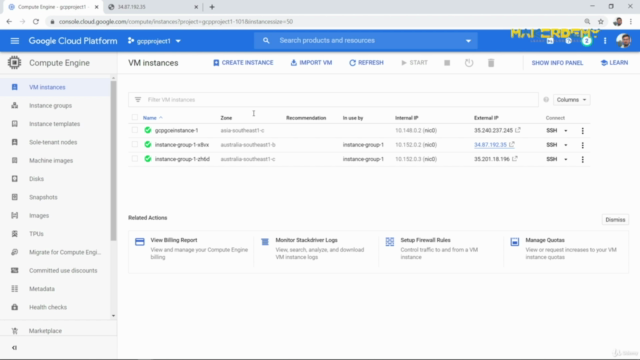Click the reset instance power icon
This screenshot has width=640, height=360.
point(469,63)
